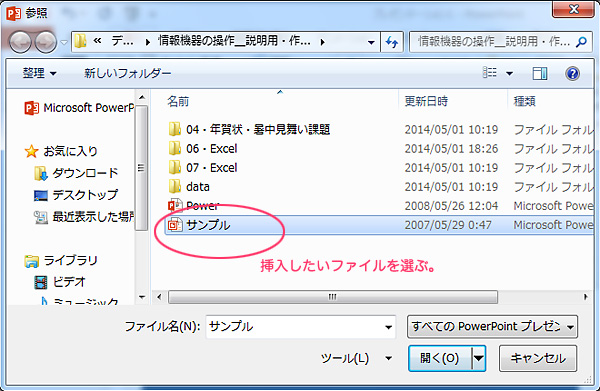Click the horizontal scrollbar thumb in file list
This screenshot has height=391, width=600.
pyautogui.click(x=333, y=297)
